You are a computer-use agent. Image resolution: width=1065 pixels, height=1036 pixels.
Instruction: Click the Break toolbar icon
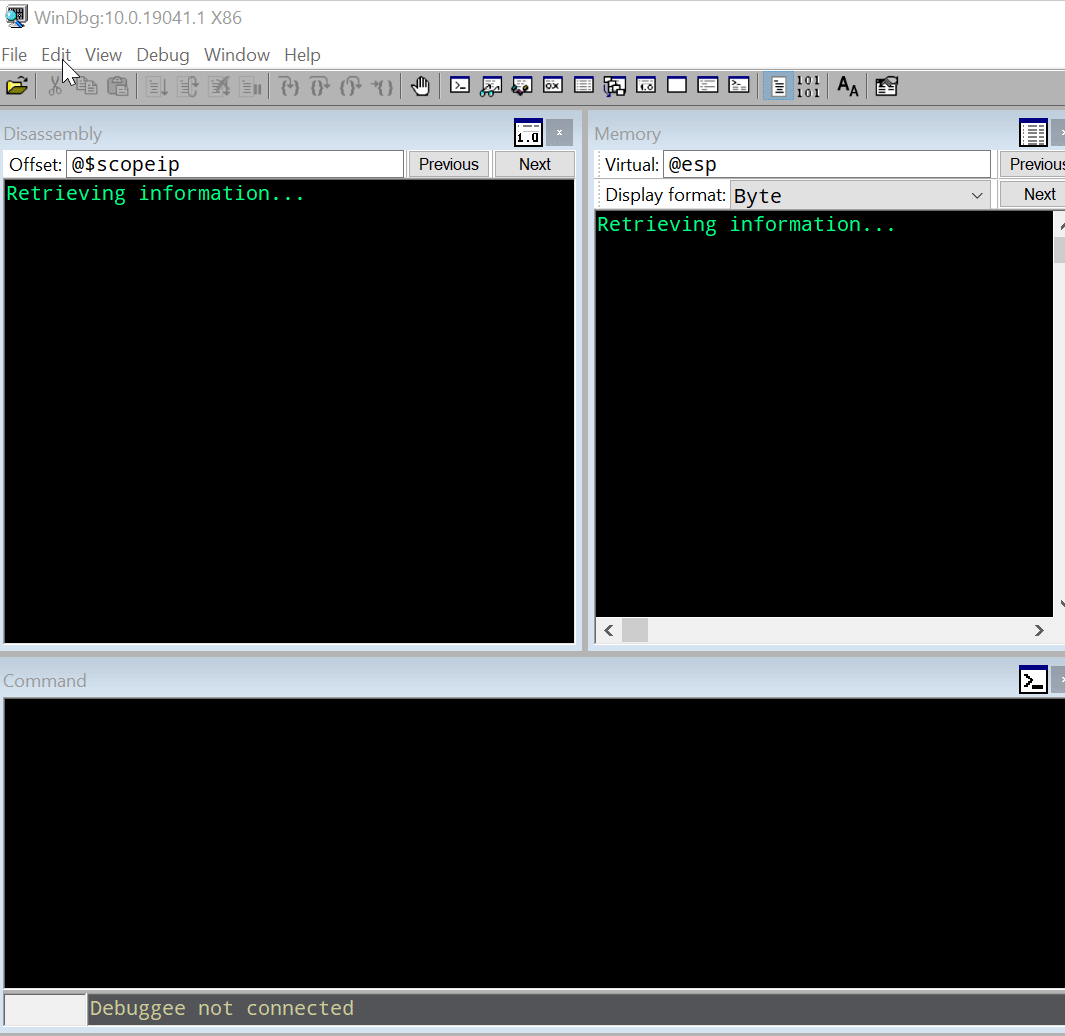pos(251,86)
